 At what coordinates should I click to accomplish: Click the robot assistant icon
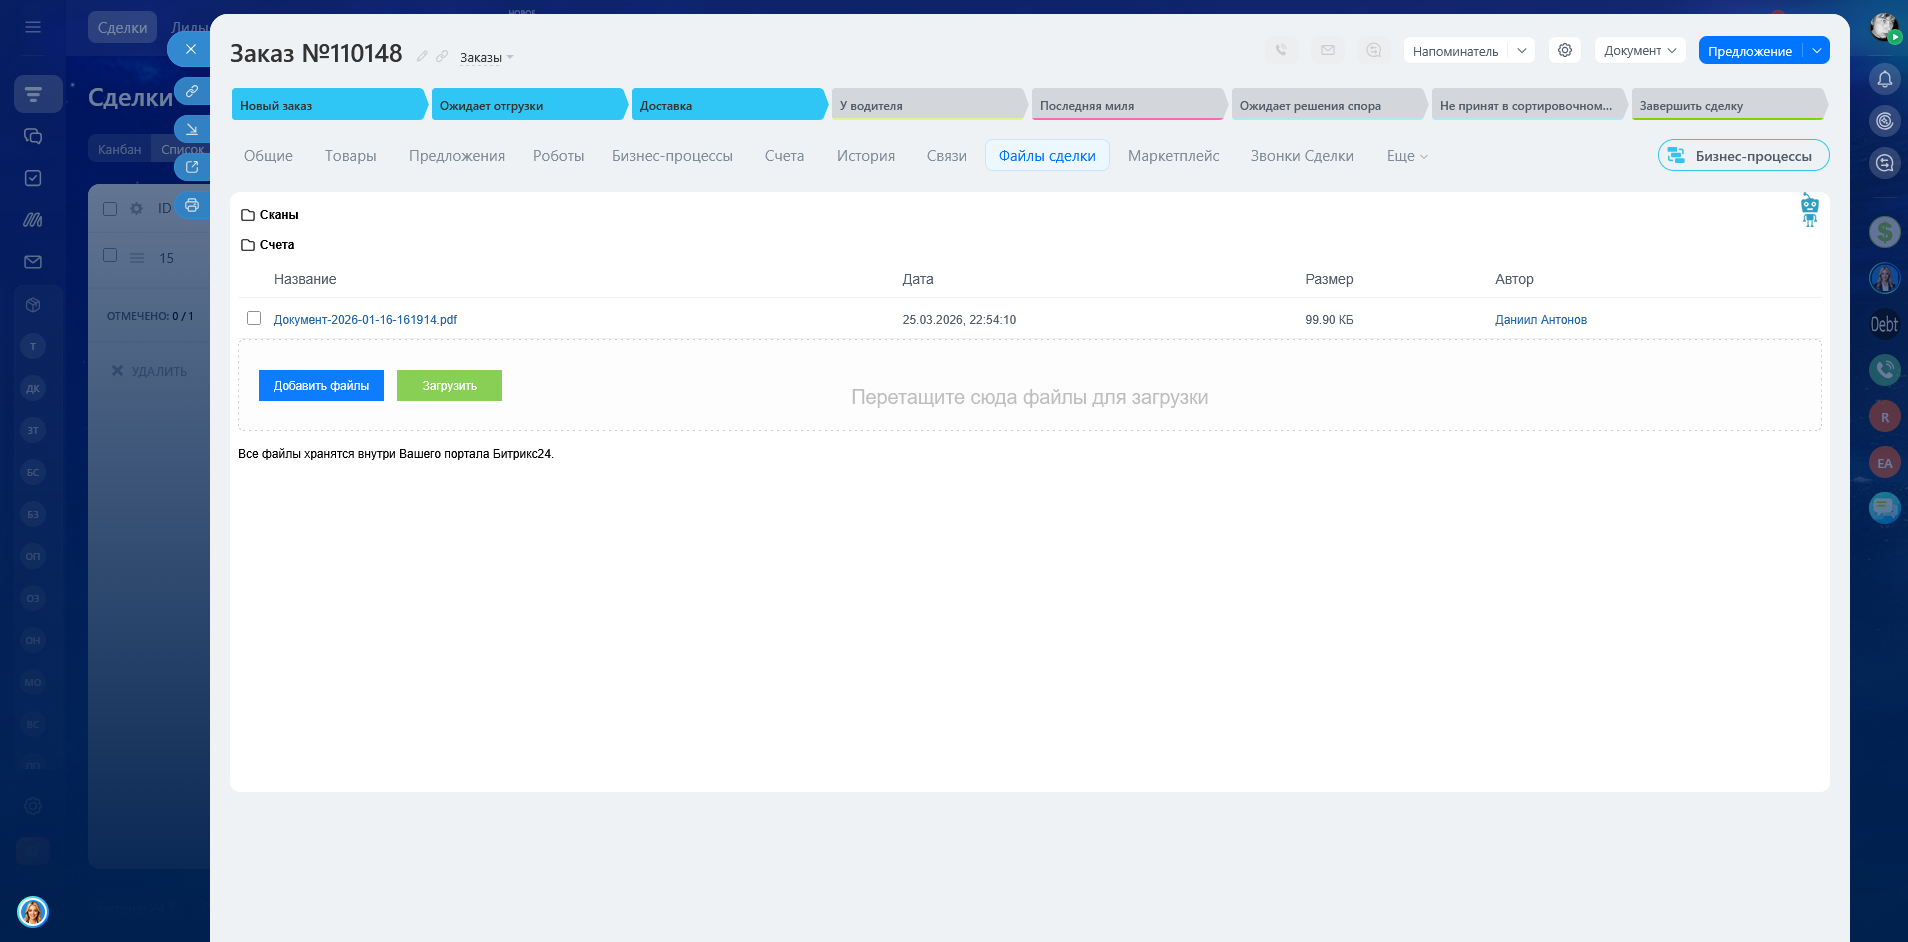1809,209
